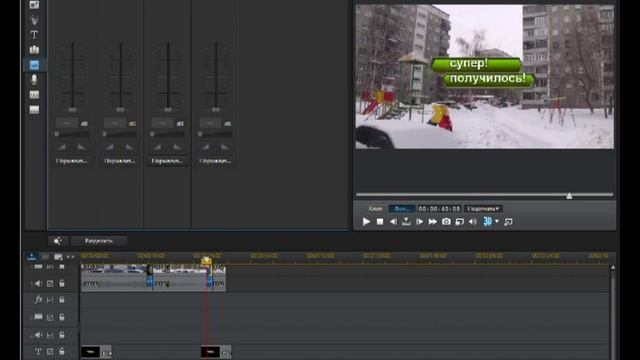Click the first audio track speaker icon
The image size is (640, 360).
[38, 283]
